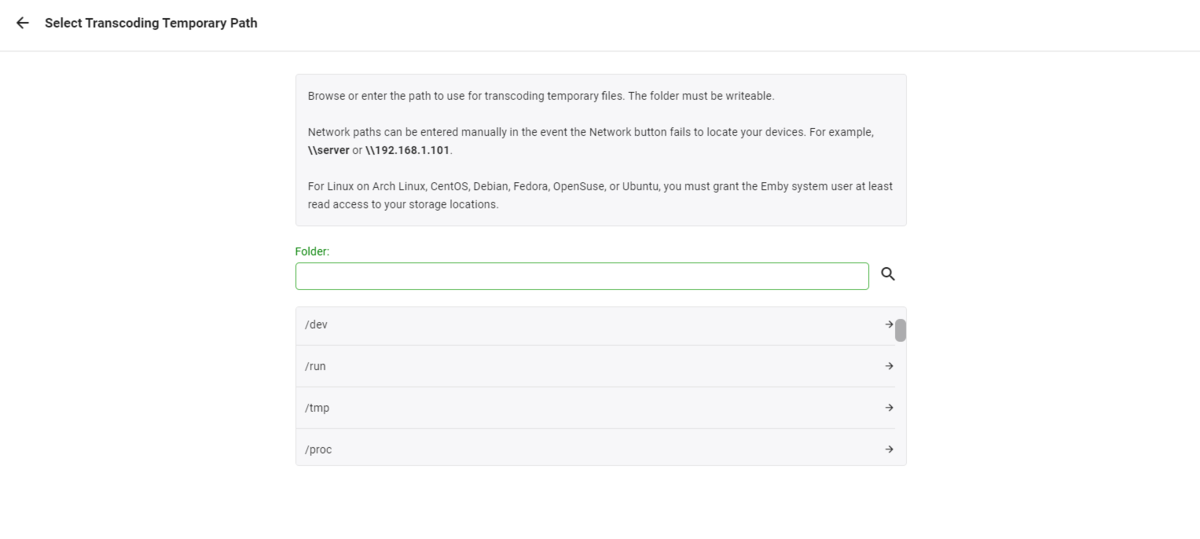This screenshot has width=1200, height=539.
Task: Click the arrow icon on /proc row
Action: click(x=889, y=450)
